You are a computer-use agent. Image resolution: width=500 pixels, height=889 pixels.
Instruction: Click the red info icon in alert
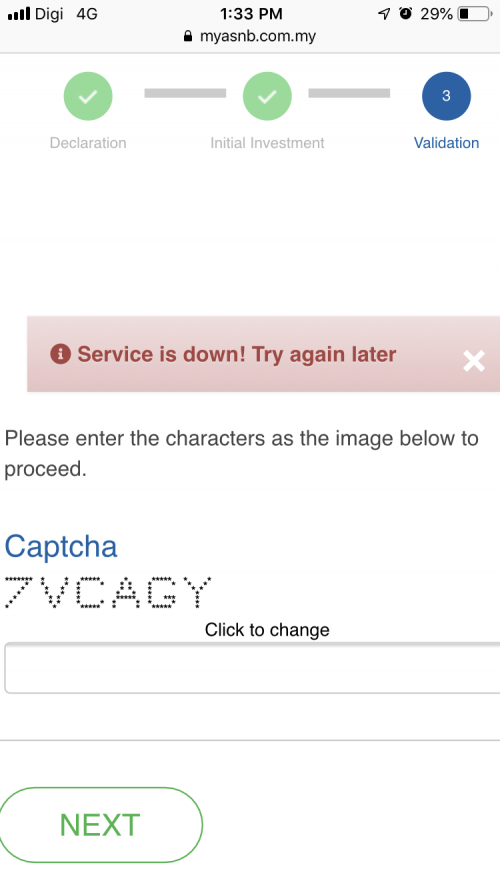pyautogui.click(x=61, y=354)
